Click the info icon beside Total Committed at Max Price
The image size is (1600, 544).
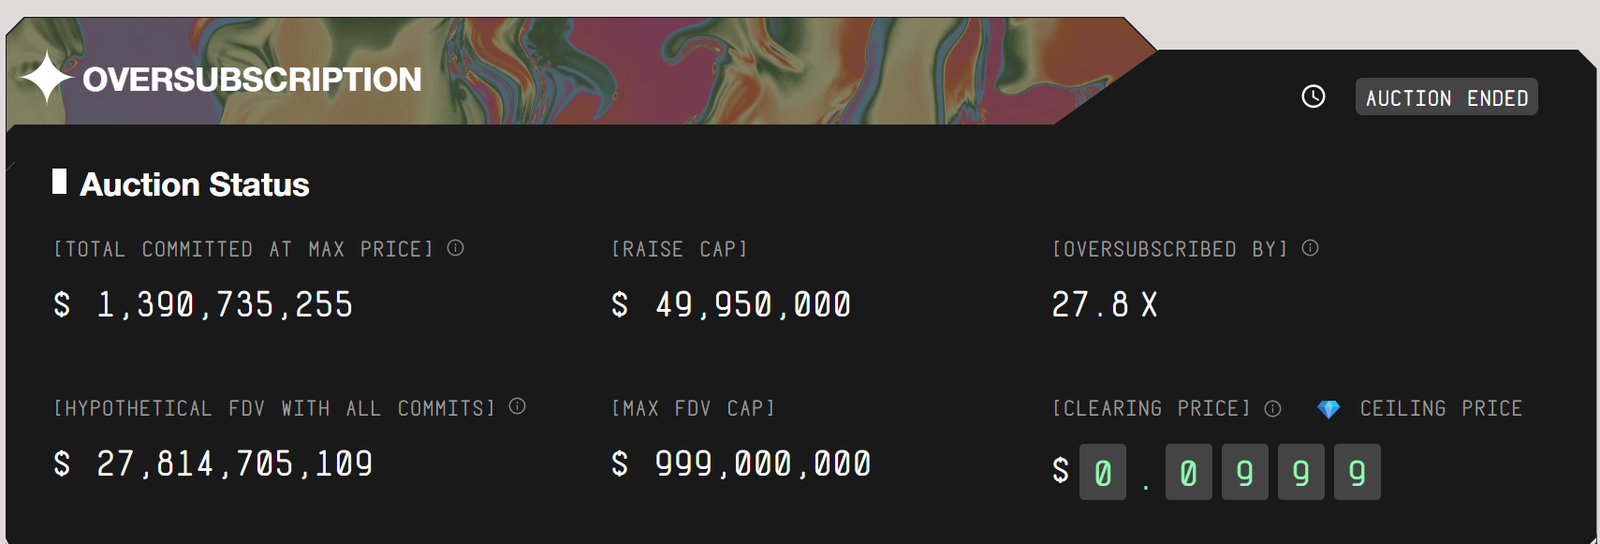455,248
